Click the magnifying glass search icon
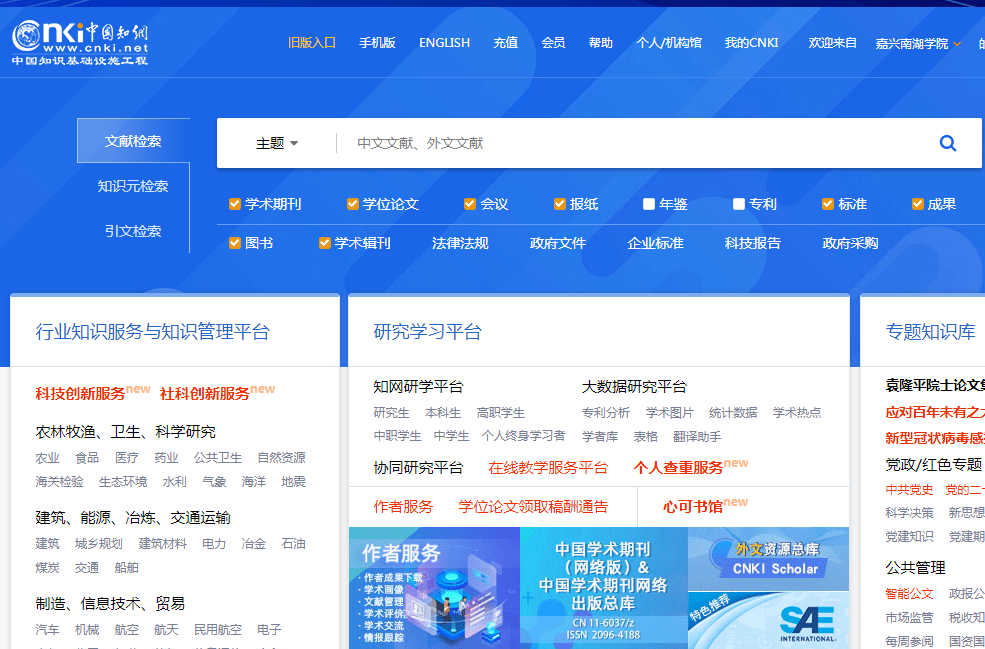 coord(948,143)
